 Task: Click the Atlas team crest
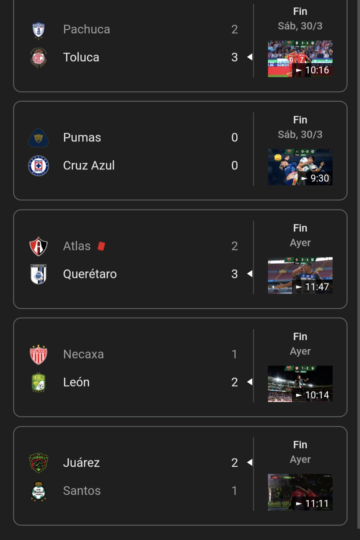38,246
